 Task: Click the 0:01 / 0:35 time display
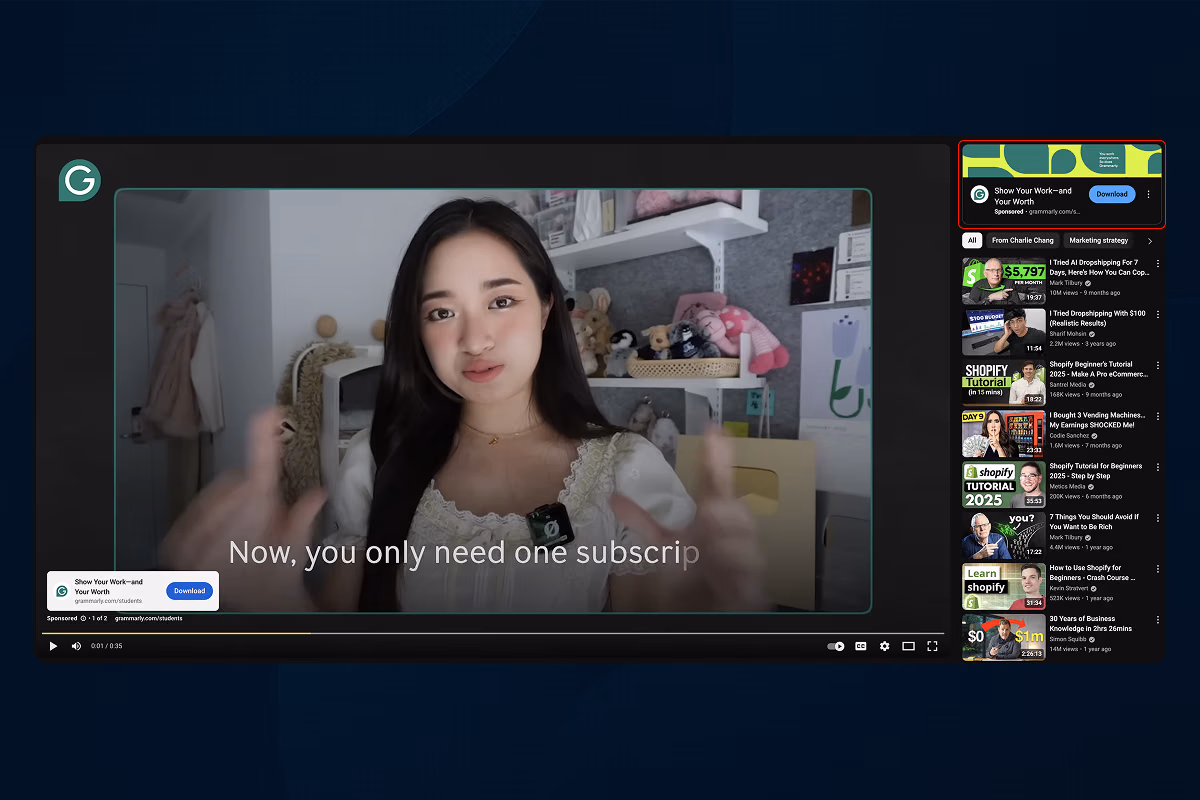click(106, 646)
